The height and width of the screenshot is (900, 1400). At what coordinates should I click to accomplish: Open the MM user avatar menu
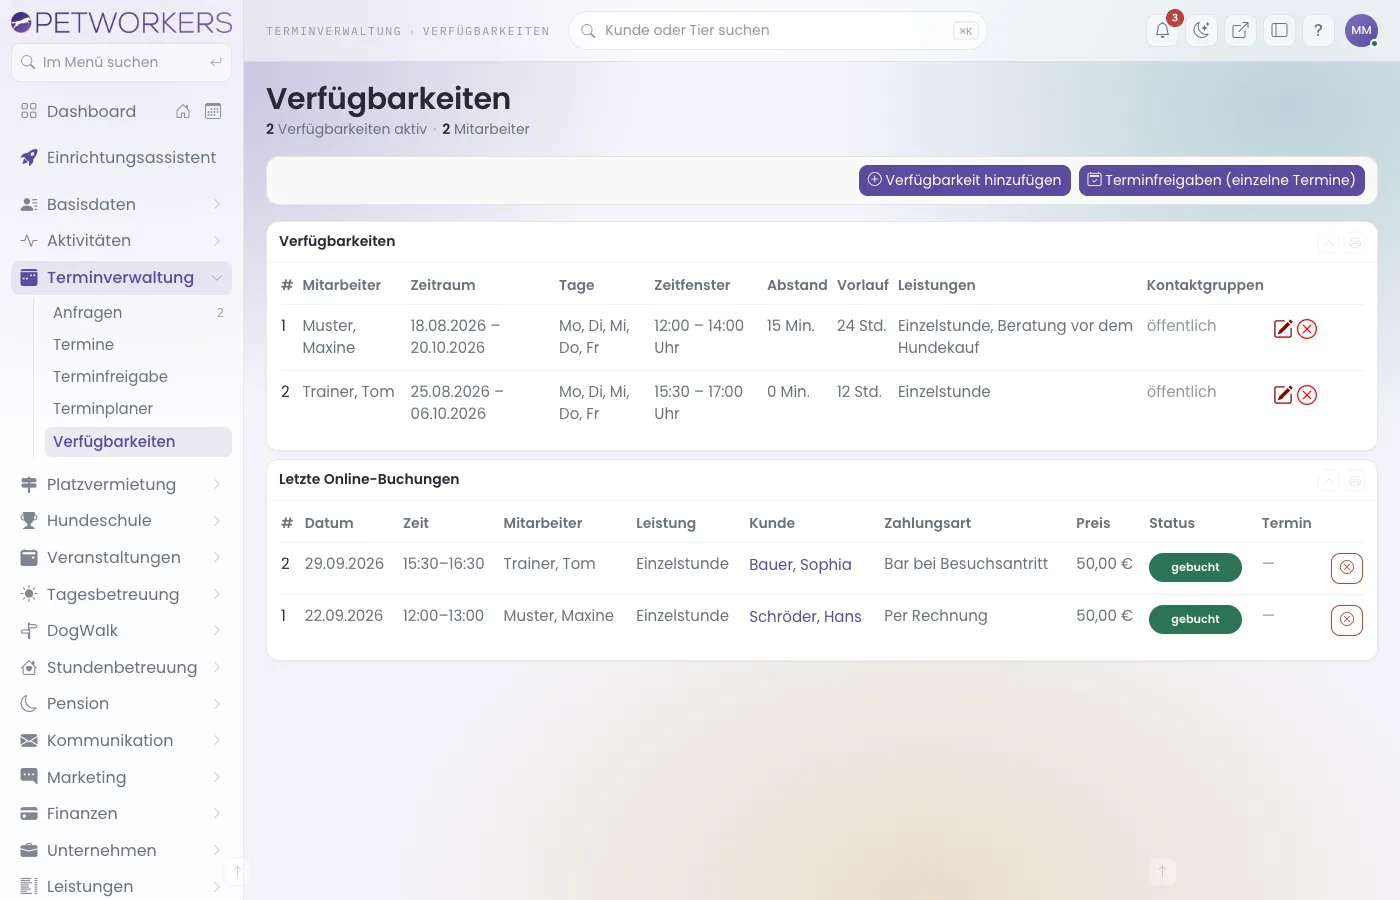[1361, 30]
